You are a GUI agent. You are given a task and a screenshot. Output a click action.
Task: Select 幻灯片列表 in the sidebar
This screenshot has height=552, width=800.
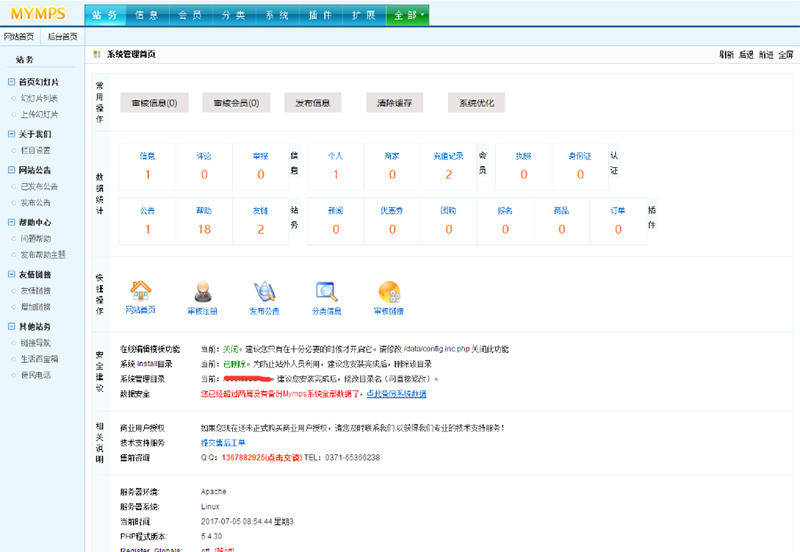40,98
